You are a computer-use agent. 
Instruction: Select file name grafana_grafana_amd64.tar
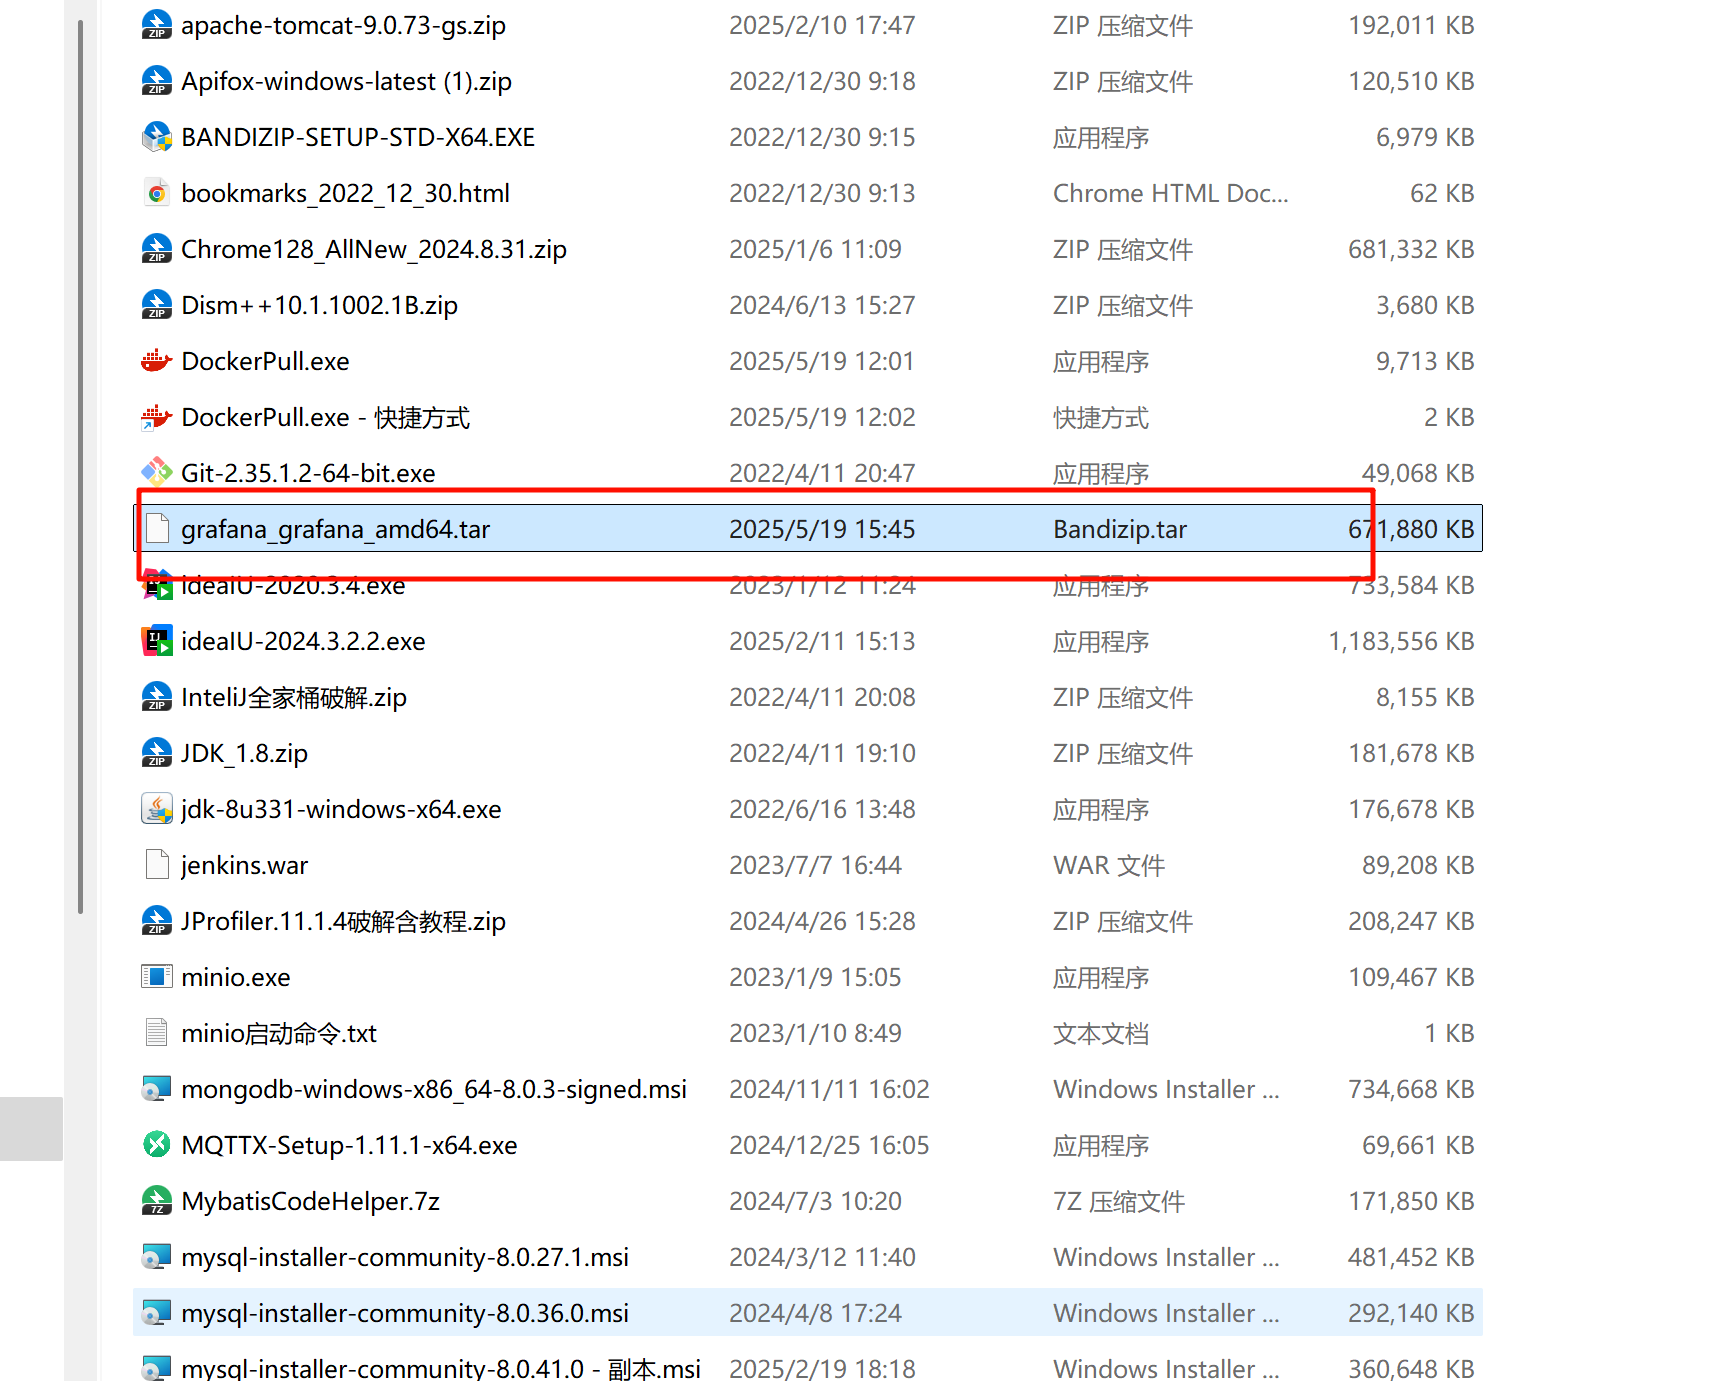pyautogui.click(x=335, y=529)
